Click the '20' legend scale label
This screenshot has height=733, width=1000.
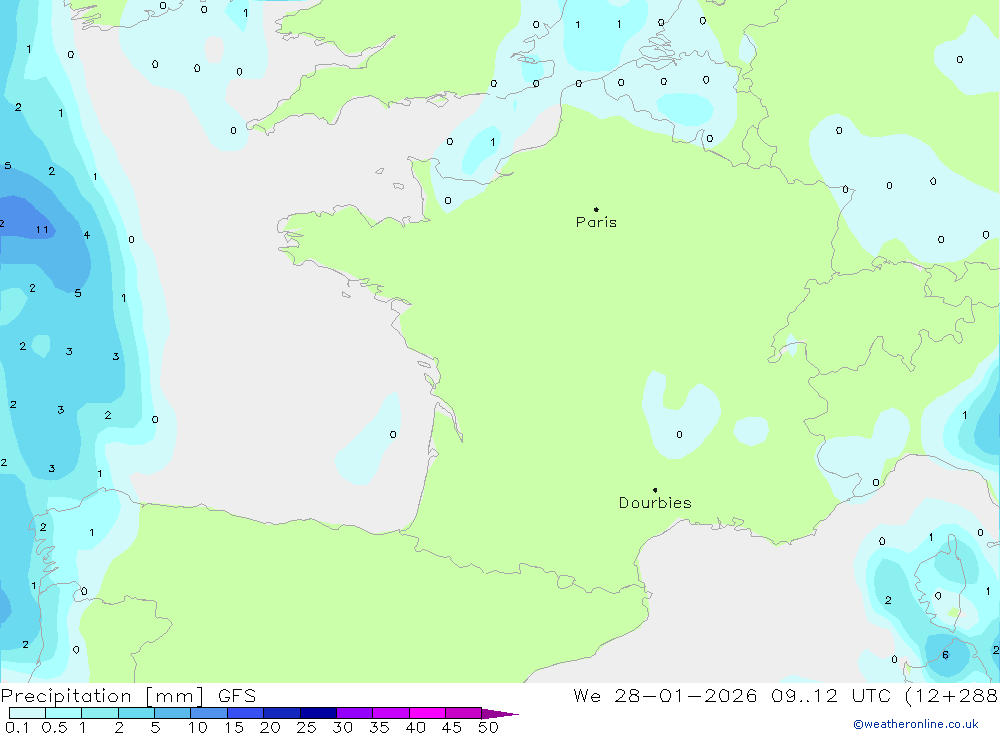click(270, 727)
